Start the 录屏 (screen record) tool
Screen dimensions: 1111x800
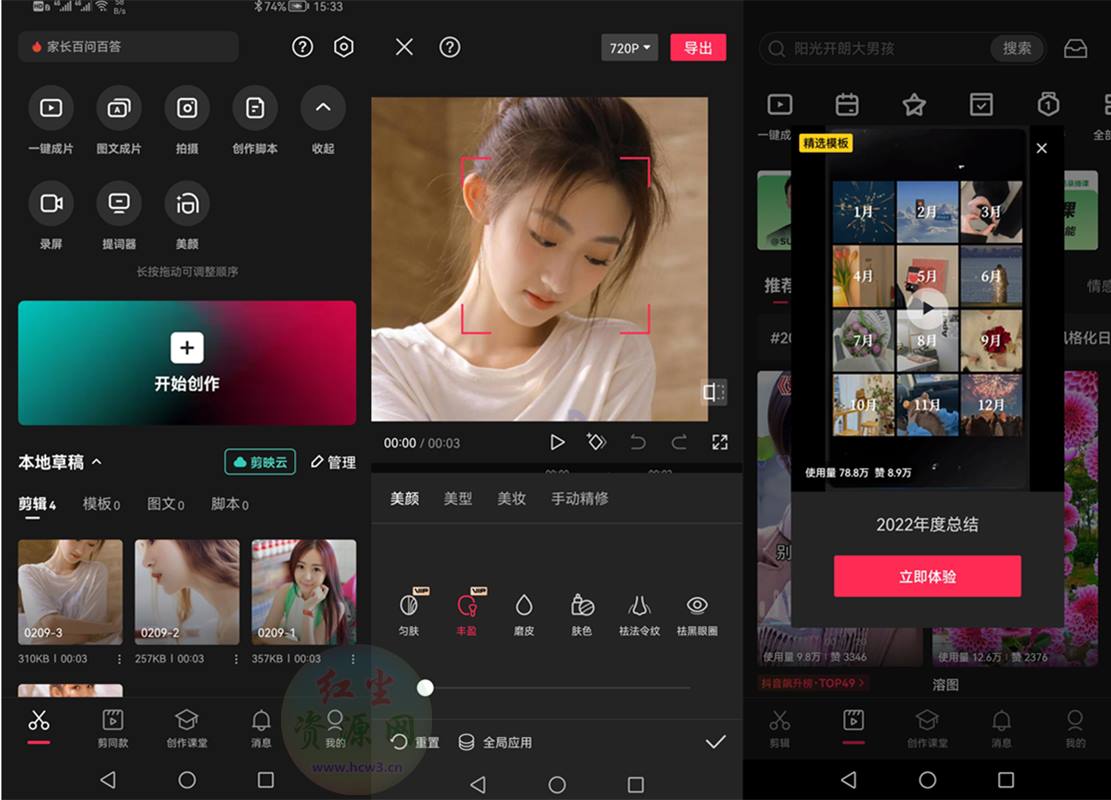point(51,205)
